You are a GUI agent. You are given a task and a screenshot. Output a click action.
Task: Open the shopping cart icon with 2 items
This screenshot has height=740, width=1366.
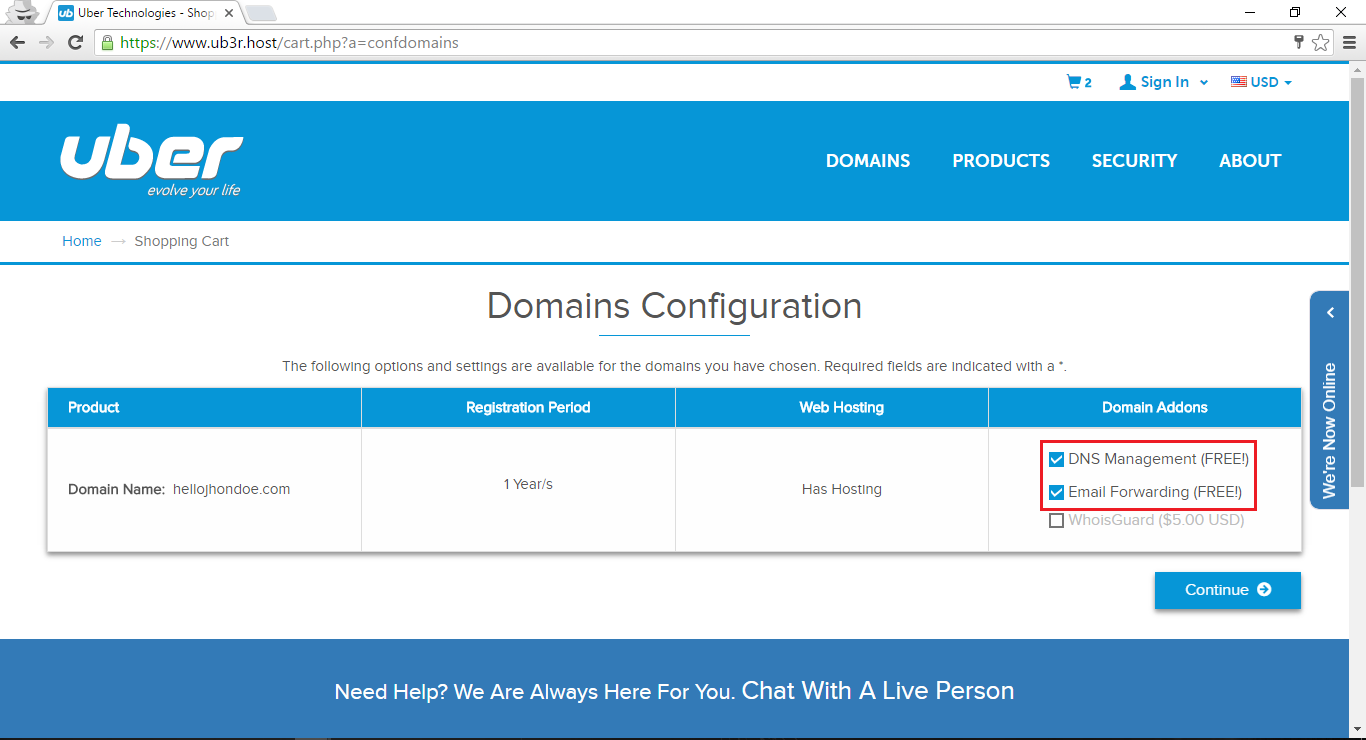[x=1079, y=82]
